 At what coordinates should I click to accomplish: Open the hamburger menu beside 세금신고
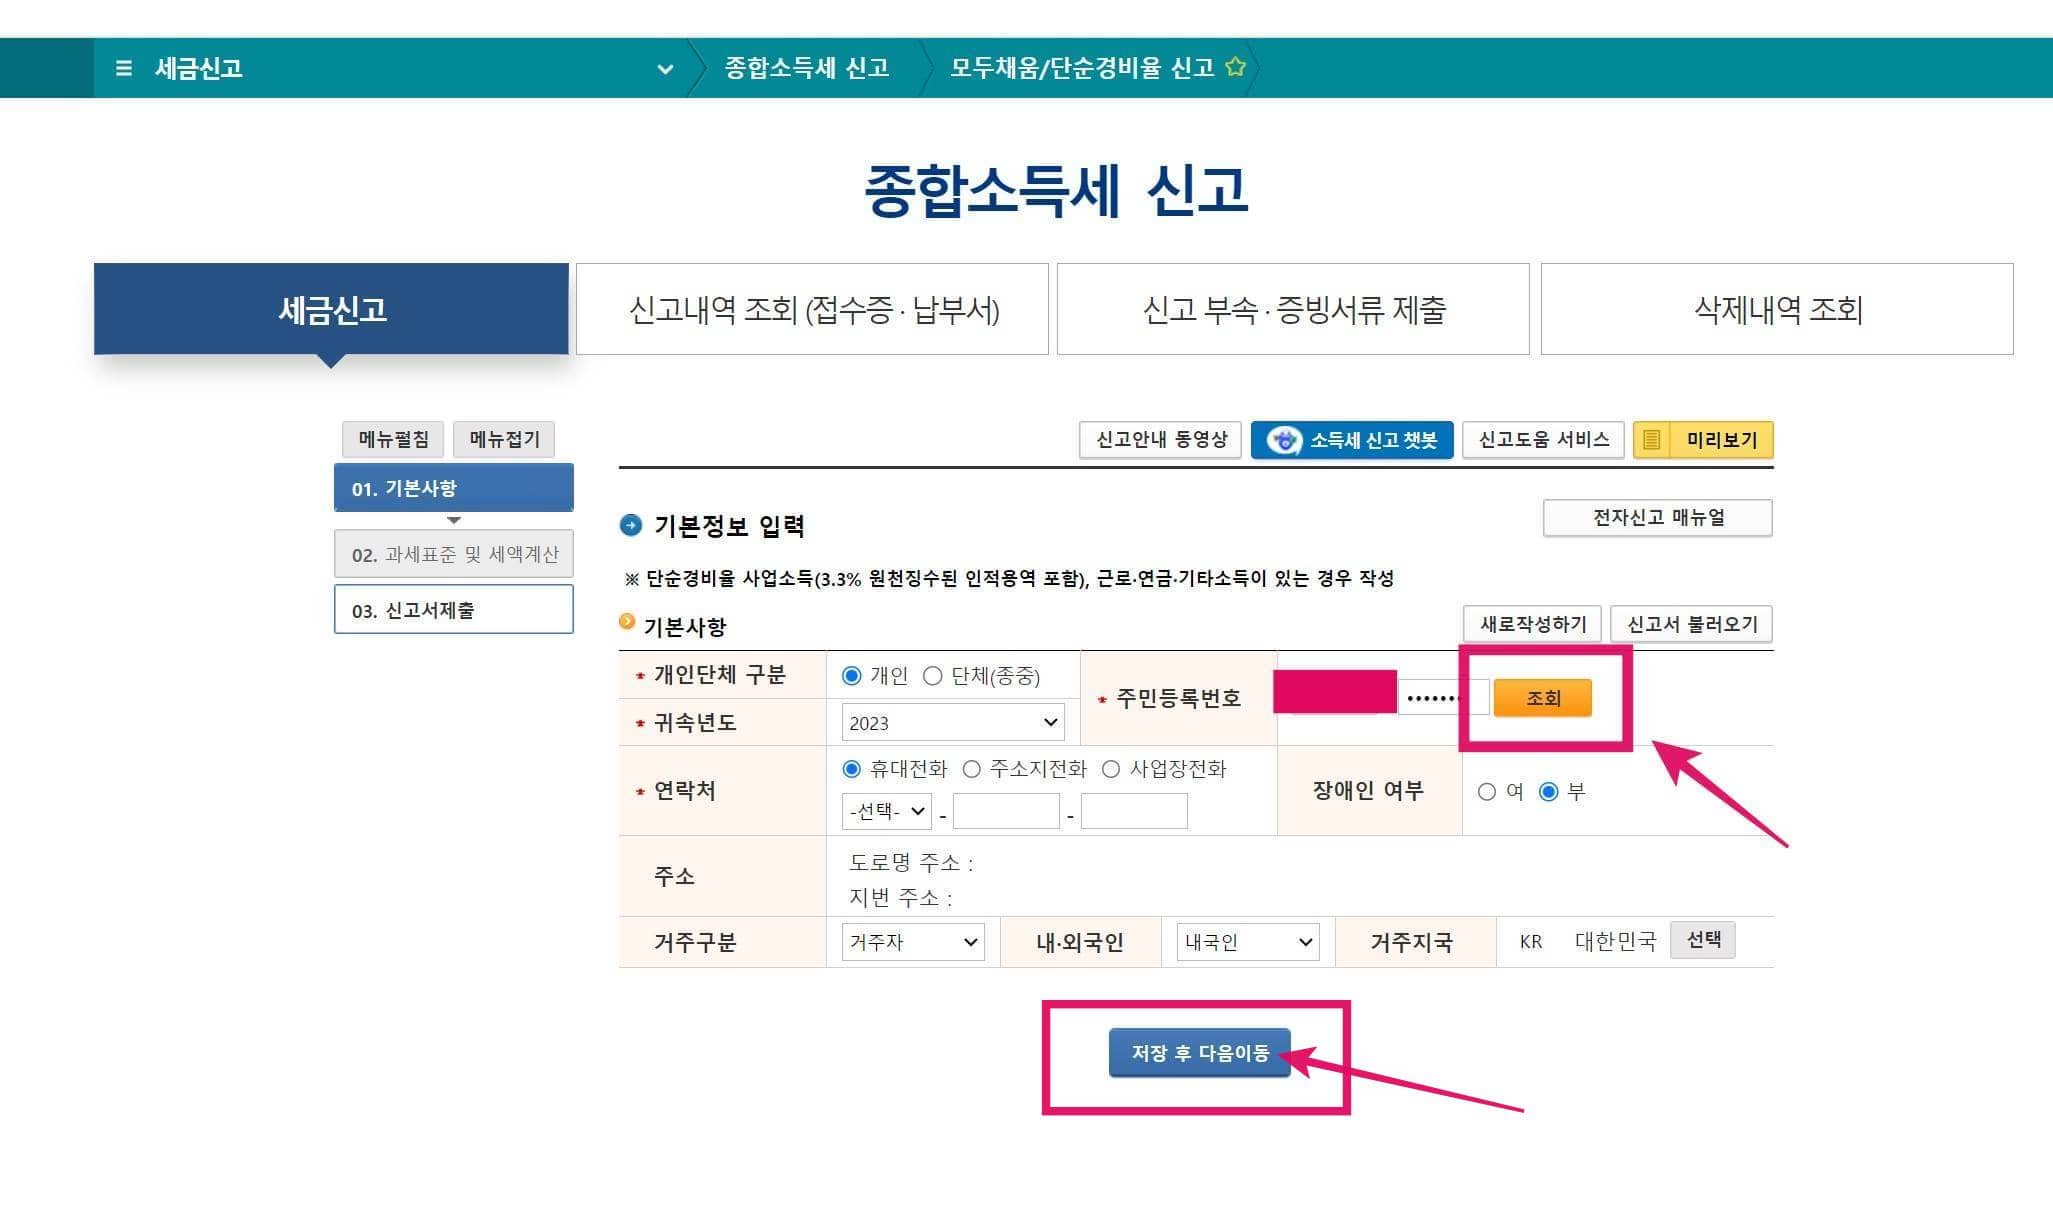click(122, 68)
